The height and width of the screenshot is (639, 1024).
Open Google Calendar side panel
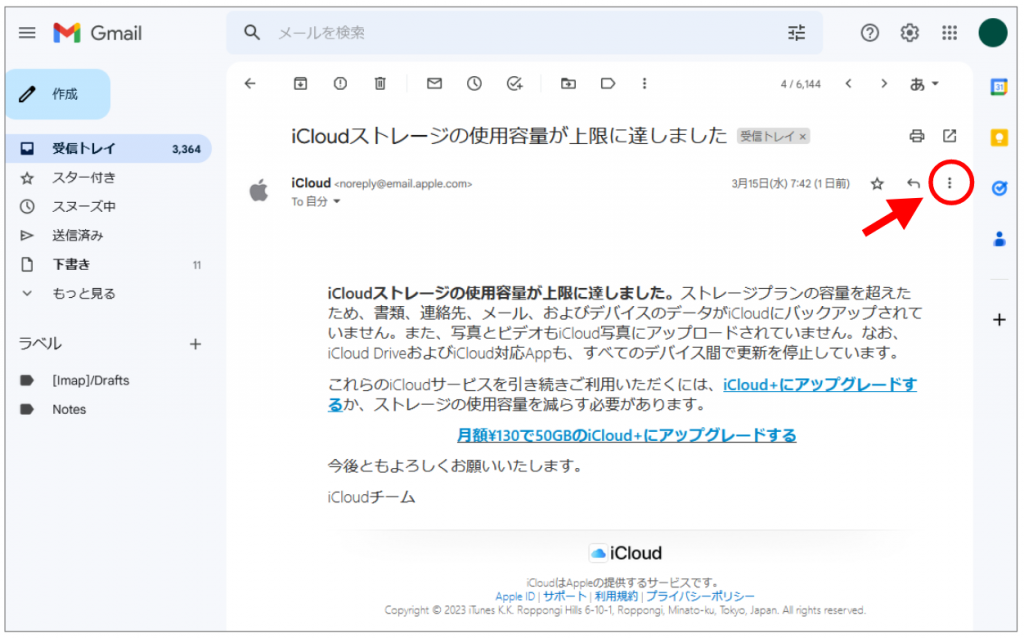click(999, 87)
